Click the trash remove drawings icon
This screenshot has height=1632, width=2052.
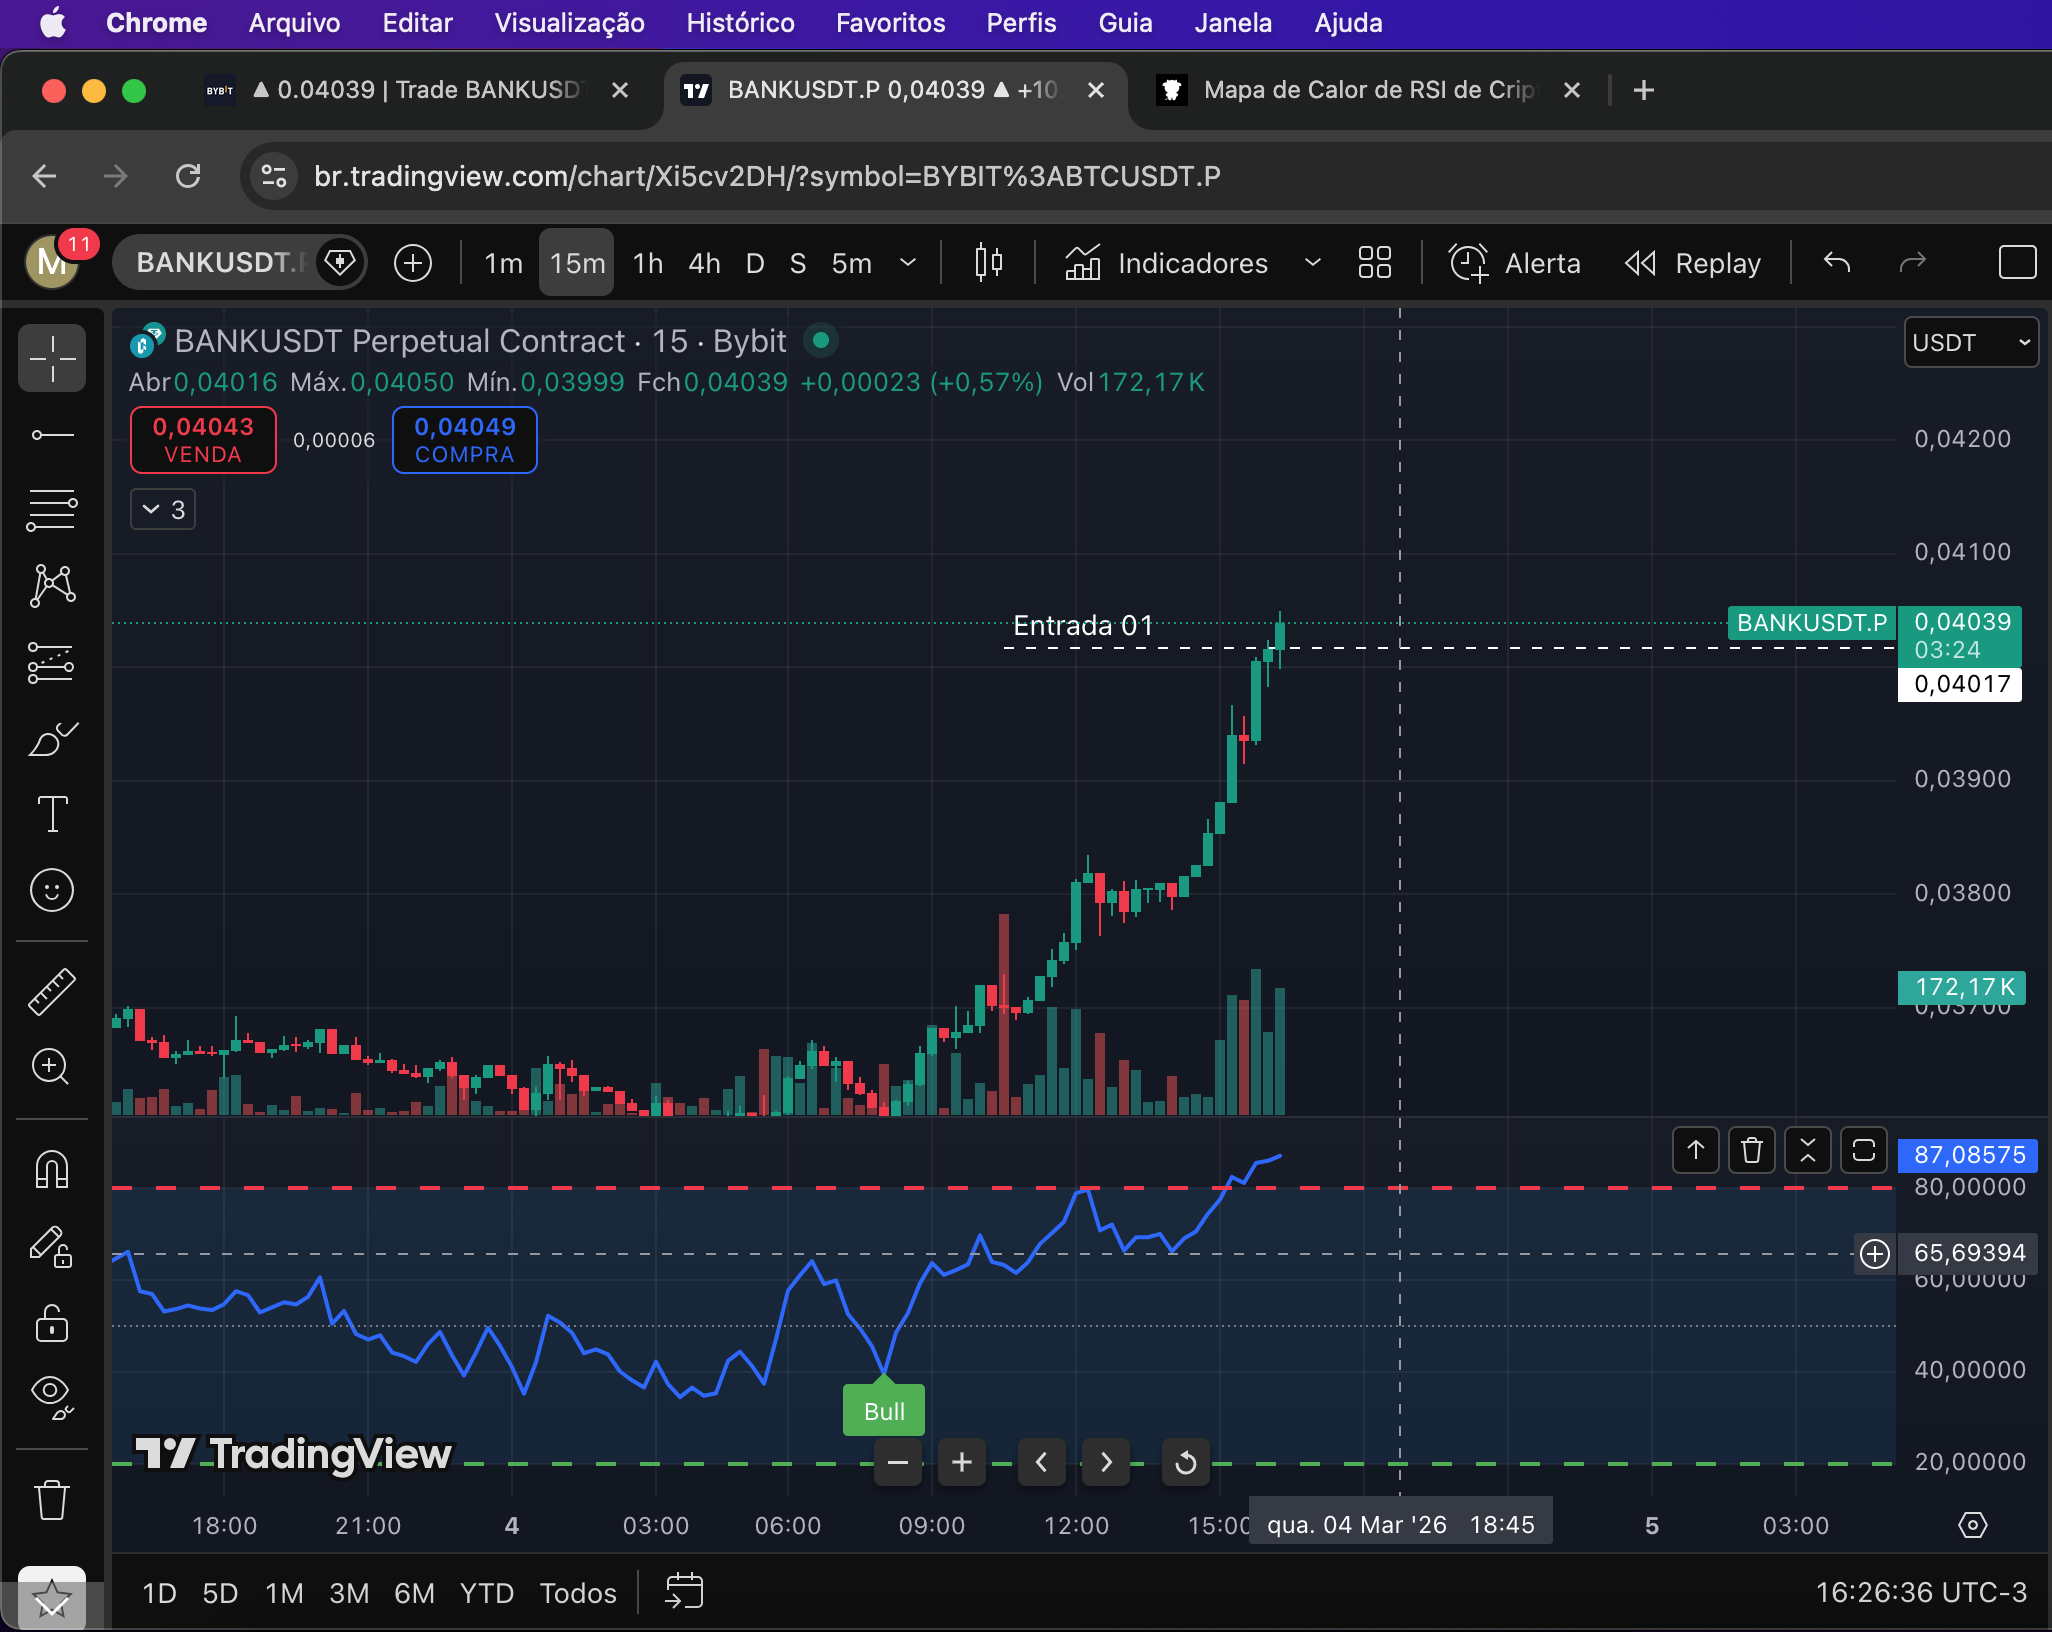[x=51, y=1500]
